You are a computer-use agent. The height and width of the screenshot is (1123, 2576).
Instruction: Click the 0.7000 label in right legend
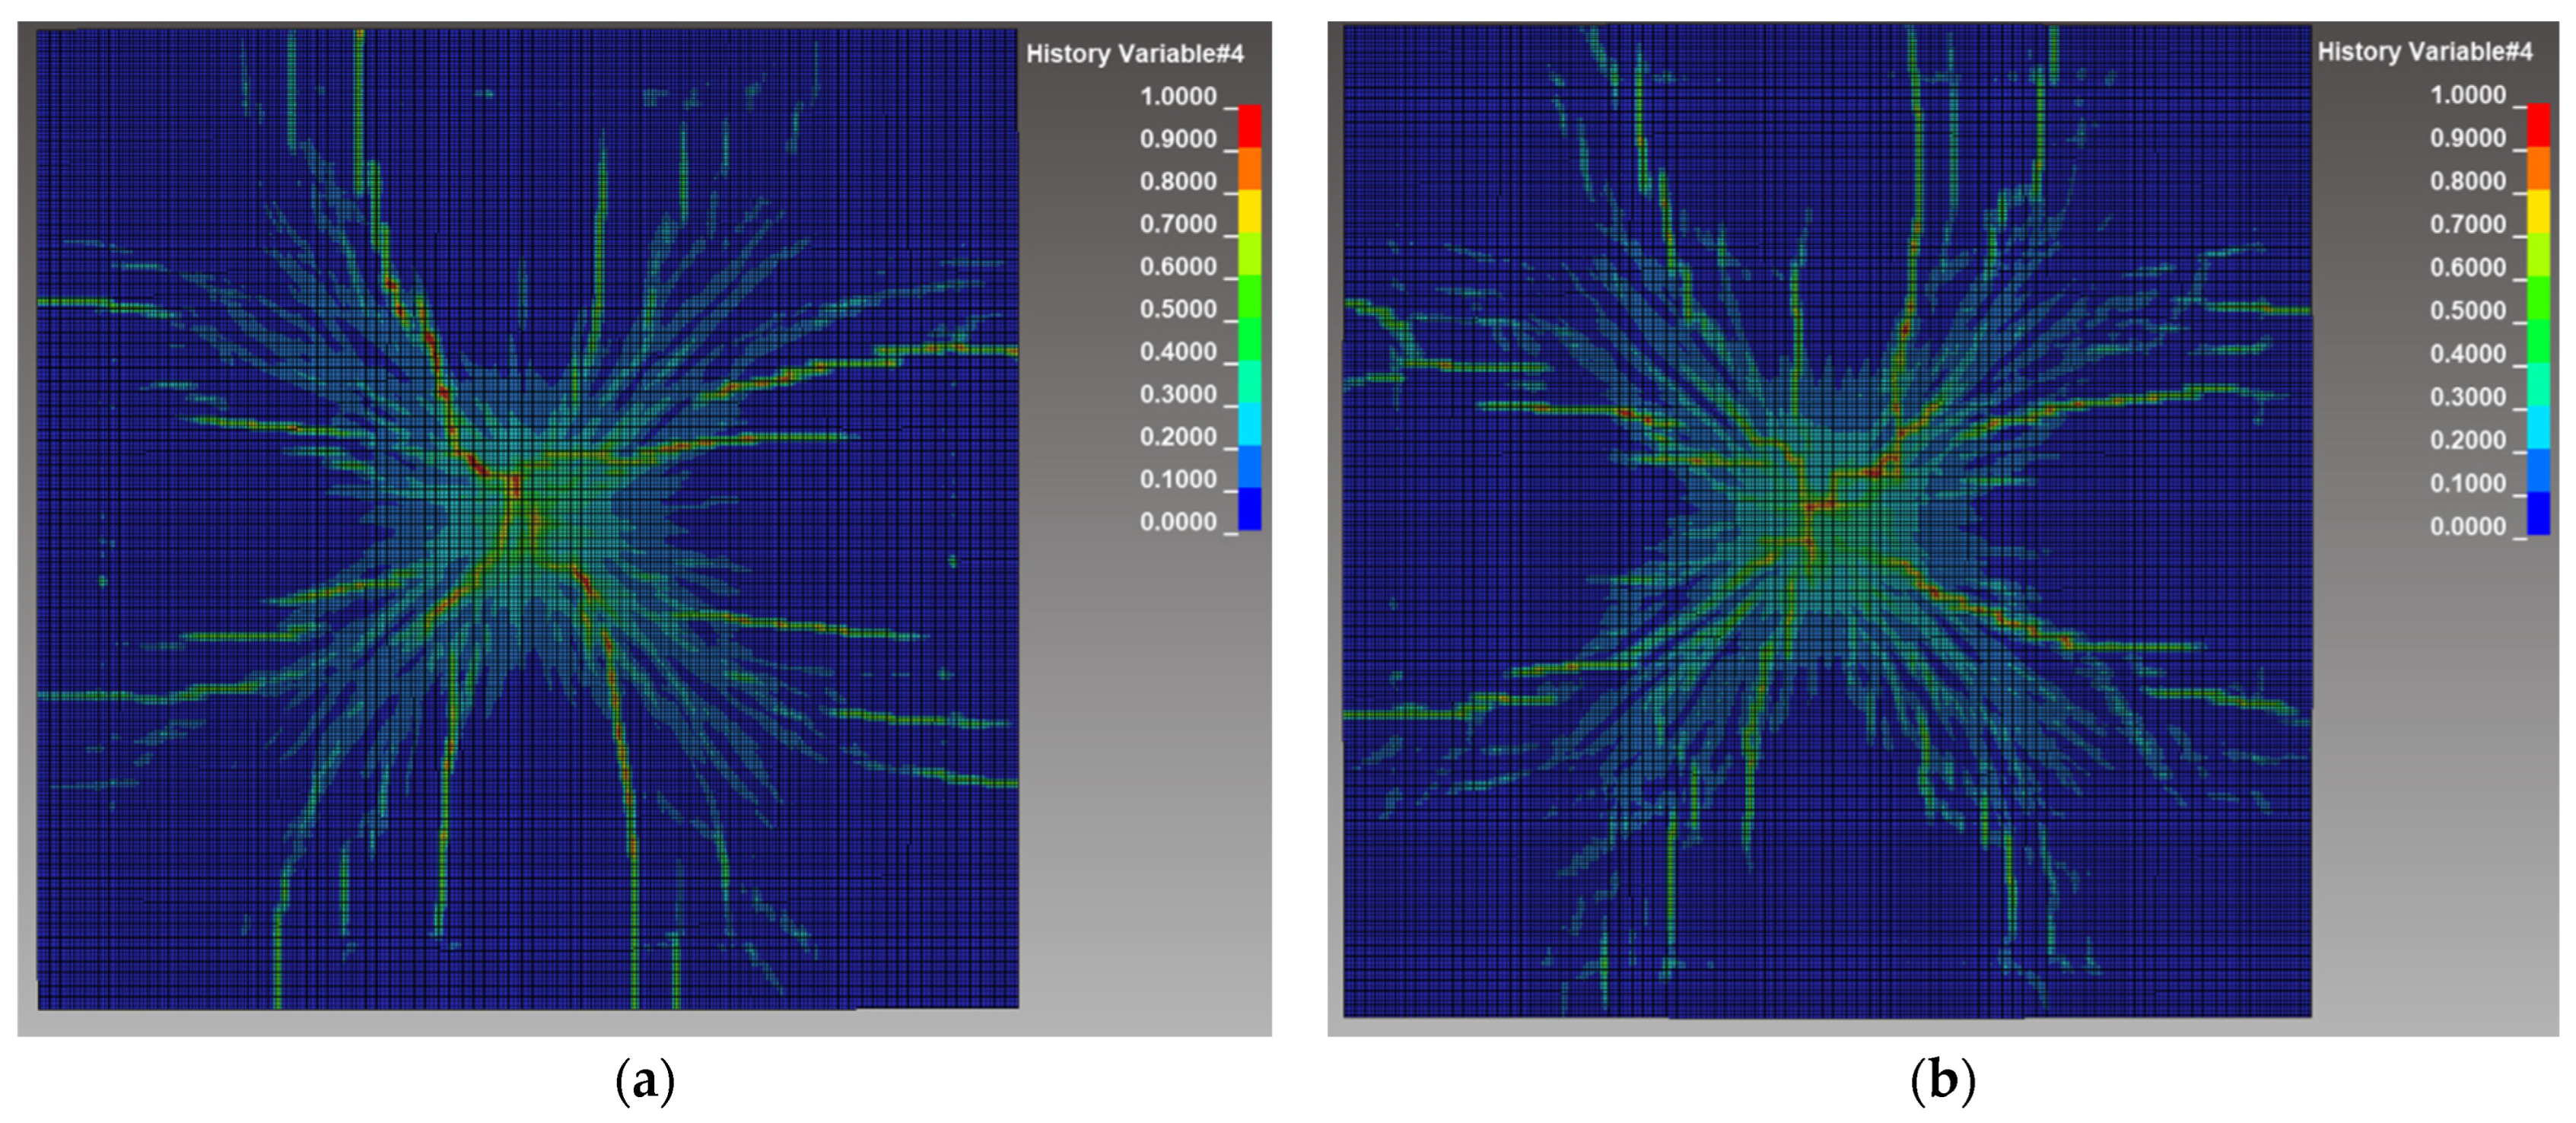[2467, 224]
